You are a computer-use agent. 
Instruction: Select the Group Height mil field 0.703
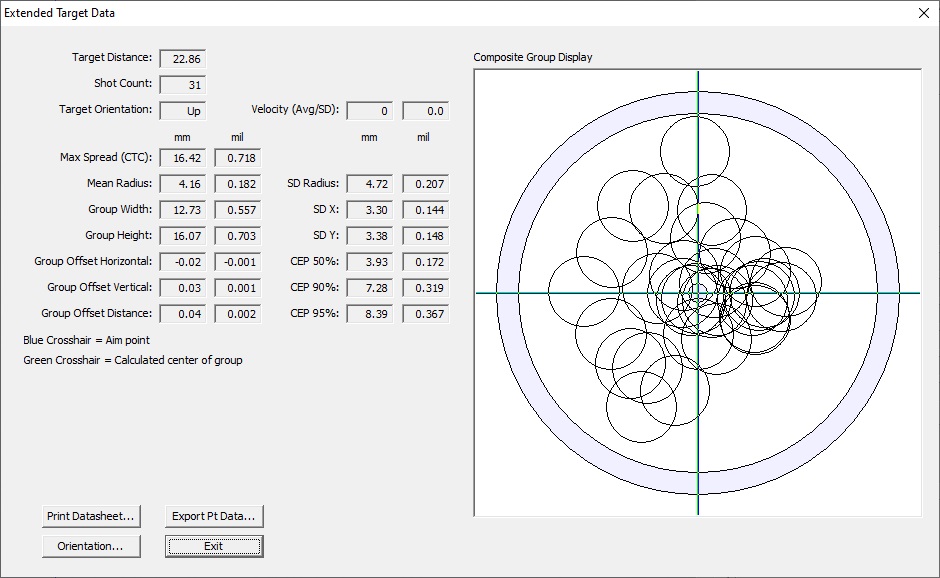click(237, 236)
